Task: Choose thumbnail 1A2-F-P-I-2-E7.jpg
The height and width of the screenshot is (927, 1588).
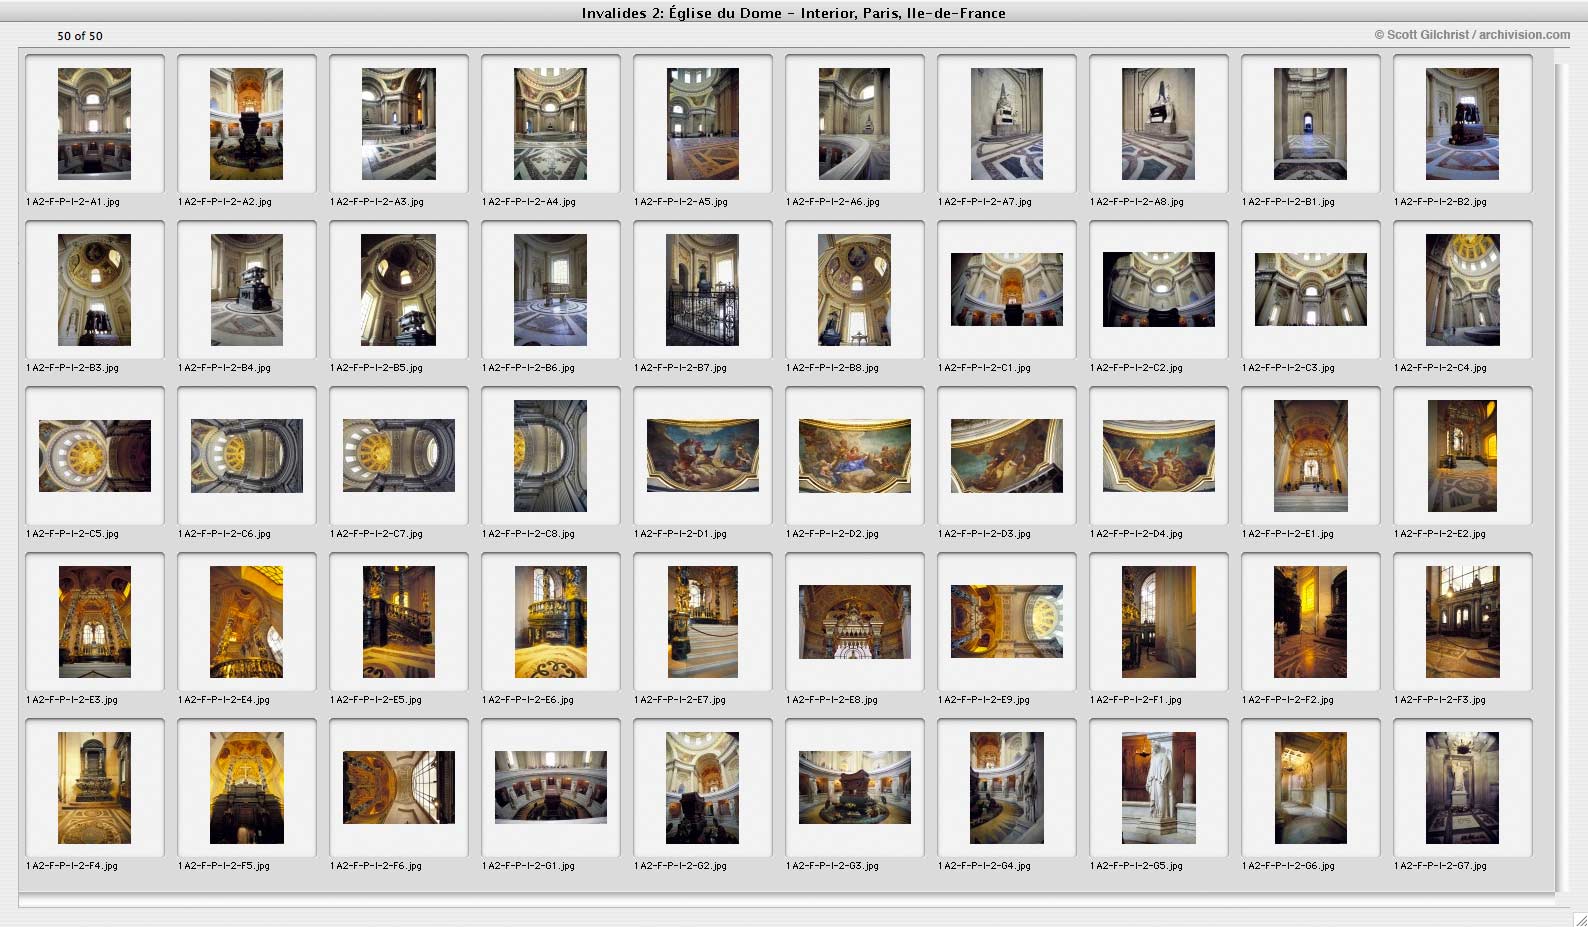Action: [x=703, y=622]
